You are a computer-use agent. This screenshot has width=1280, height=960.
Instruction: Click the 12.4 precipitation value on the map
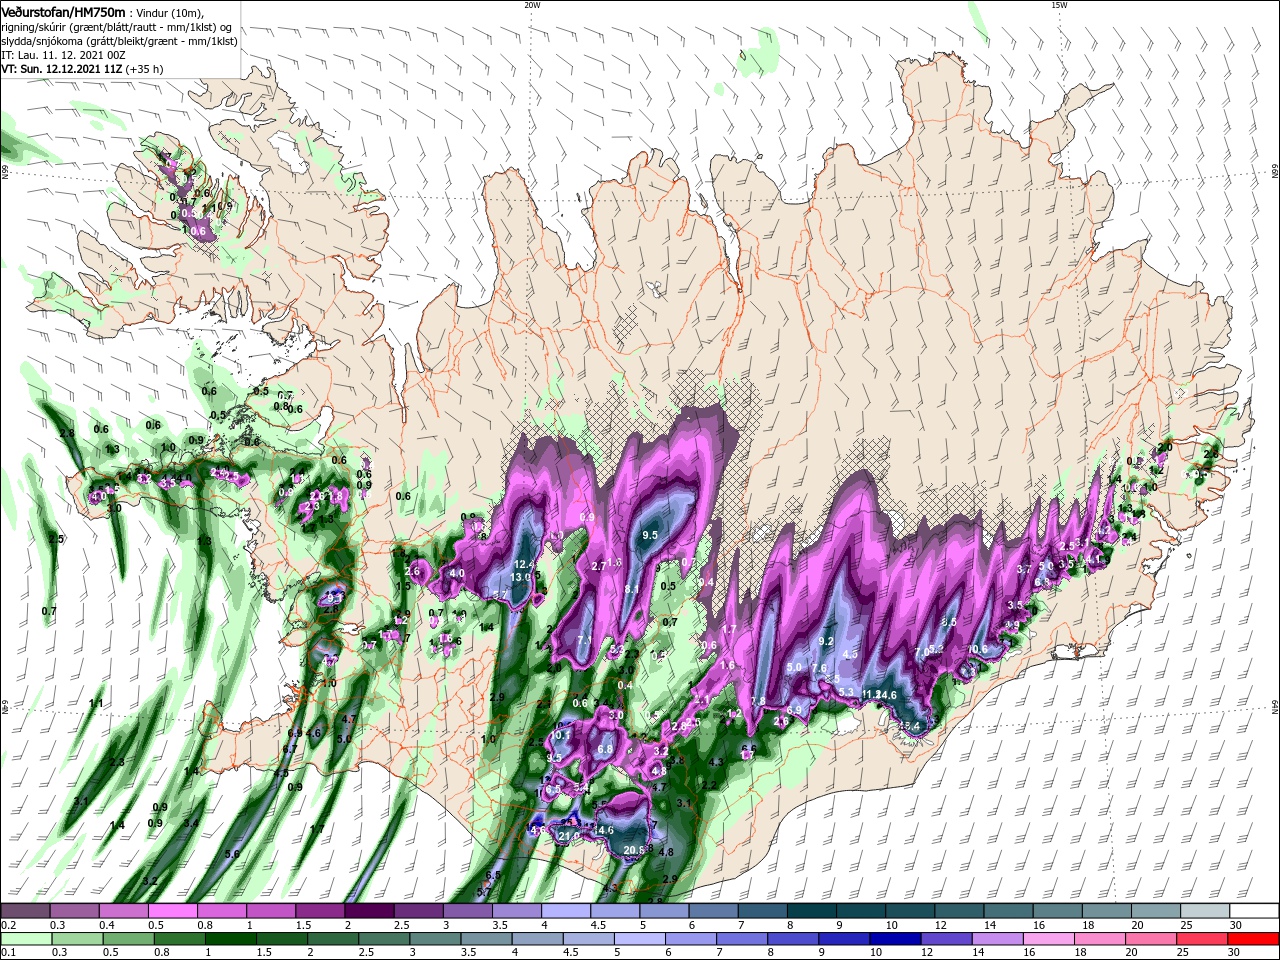click(x=526, y=565)
